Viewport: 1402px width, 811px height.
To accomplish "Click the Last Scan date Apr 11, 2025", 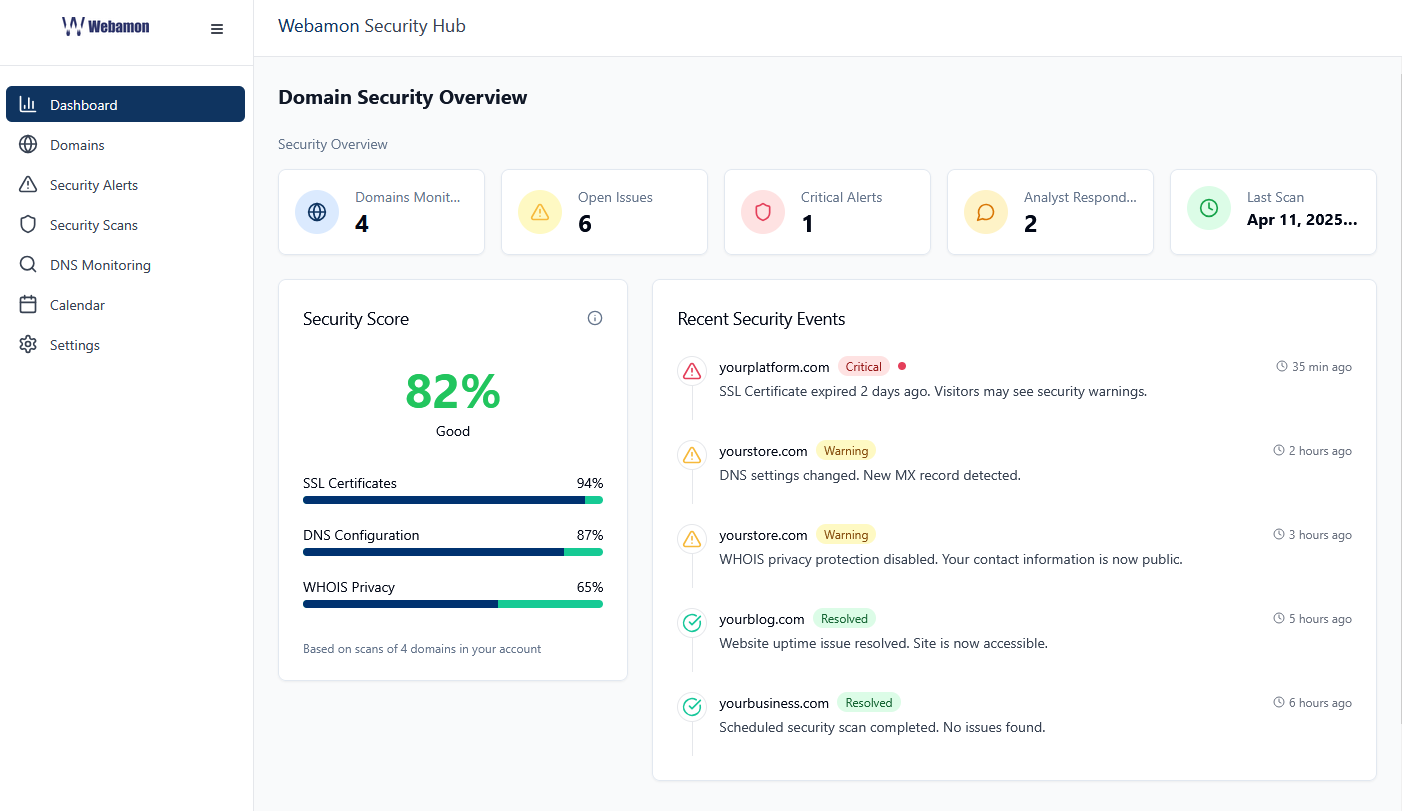I will [x=1302, y=220].
